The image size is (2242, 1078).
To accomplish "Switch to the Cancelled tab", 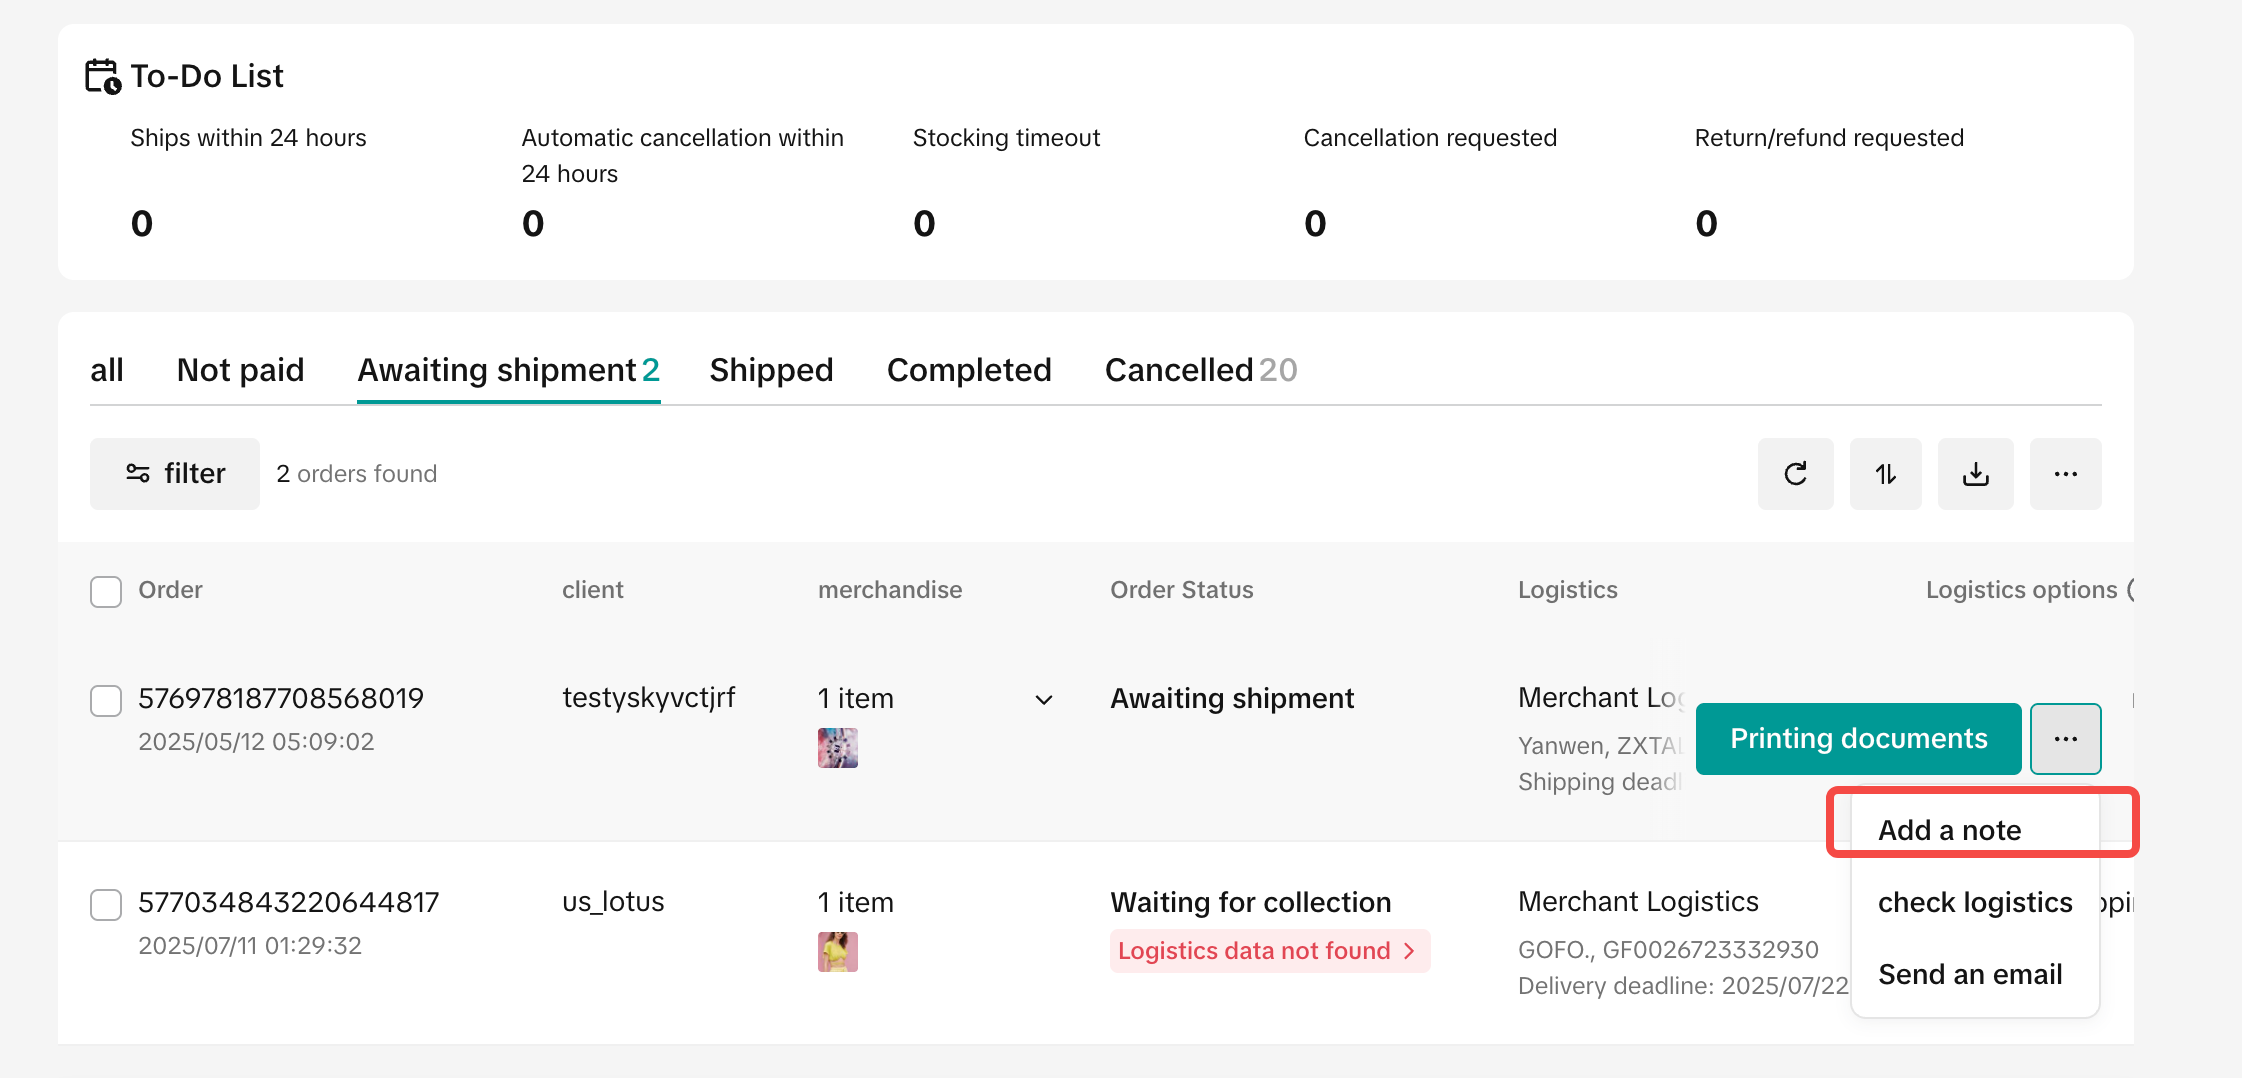I will pos(1200,370).
